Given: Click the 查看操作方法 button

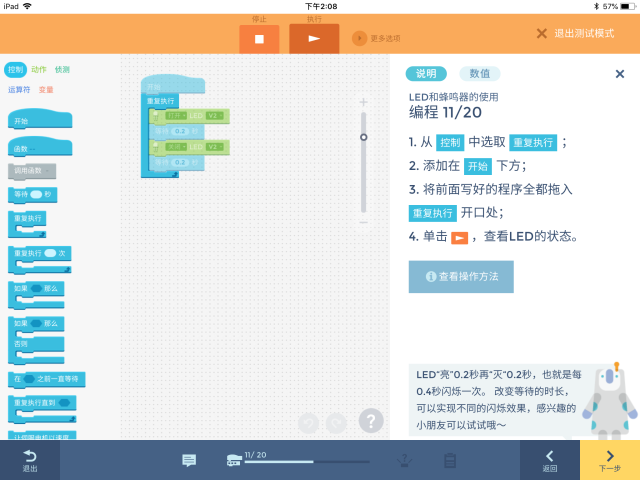Looking at the screenshot, I should 461,276.
